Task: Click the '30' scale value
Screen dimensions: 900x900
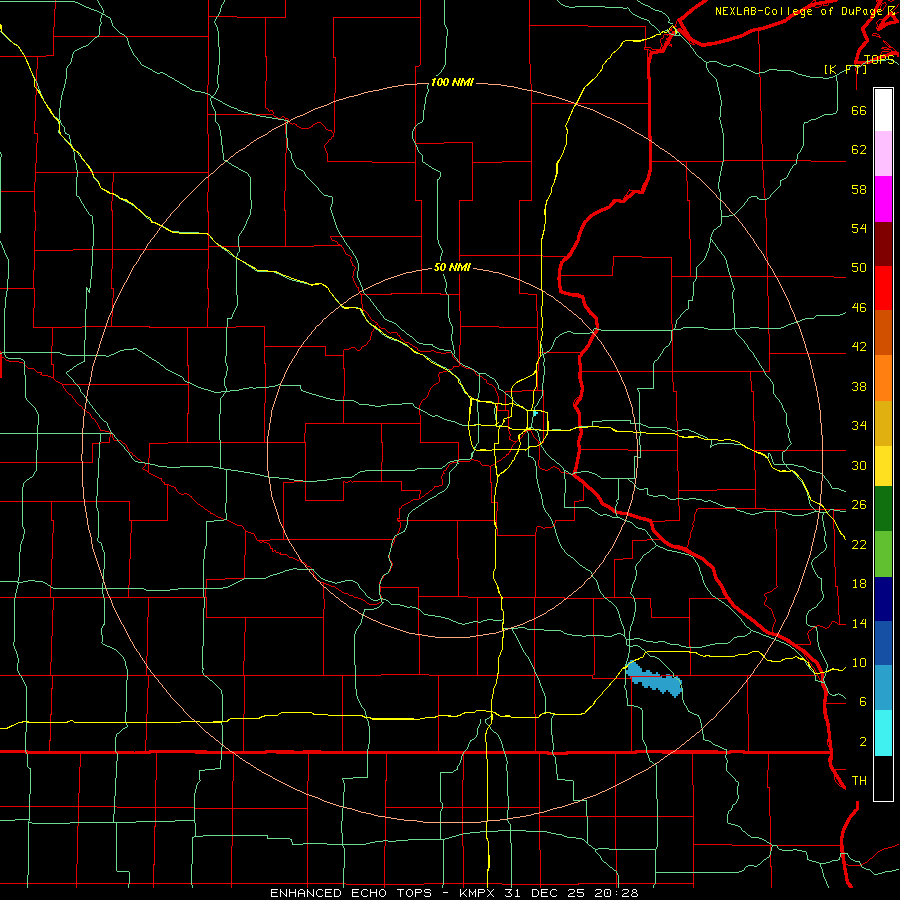Action: click(859, 465)
